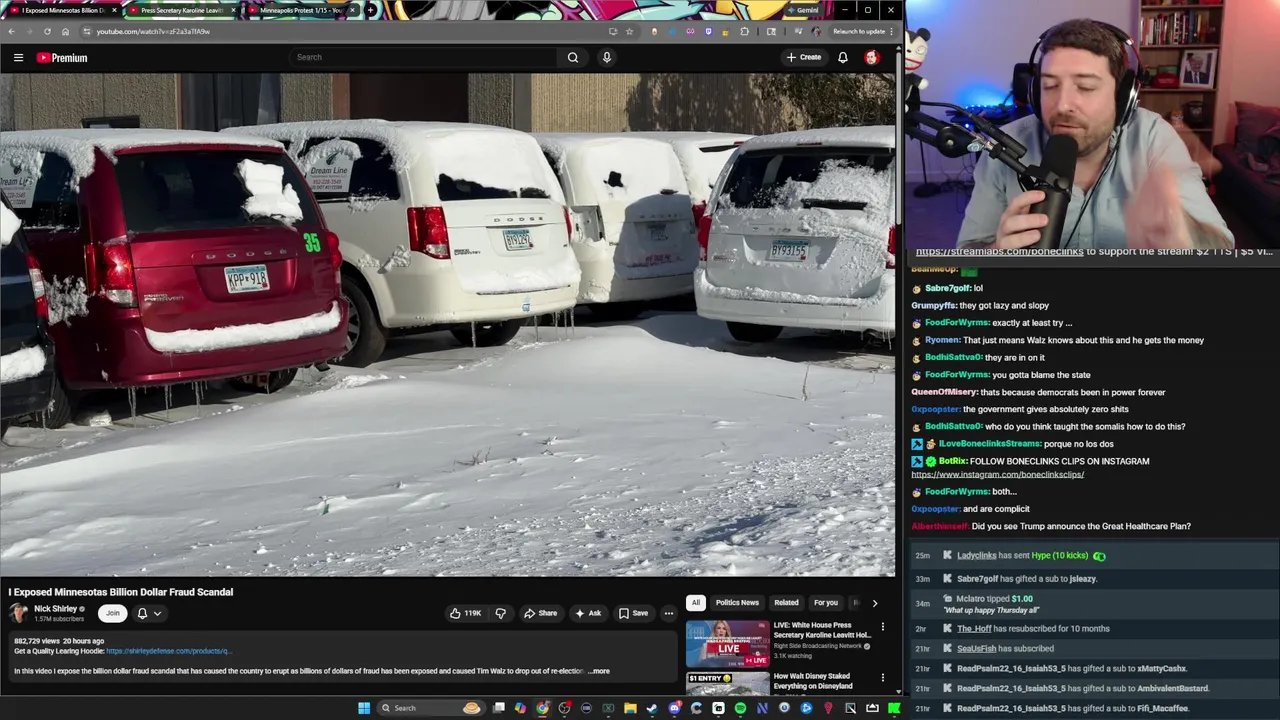The image size is (1280, 720).
Task: Click Ryomen's chat message about Walz
Action: pyautogui.click(x=1057, y=340)
